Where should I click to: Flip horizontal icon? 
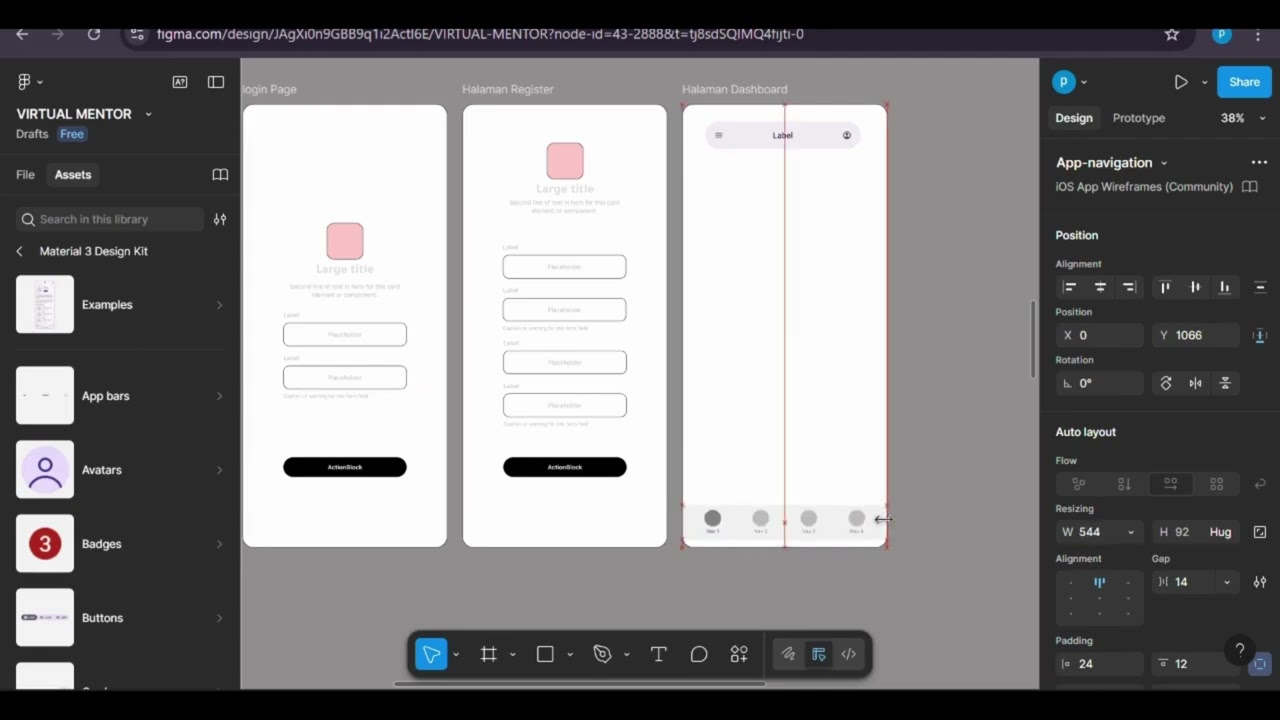pyautogui.click(x=1195, y=383)
